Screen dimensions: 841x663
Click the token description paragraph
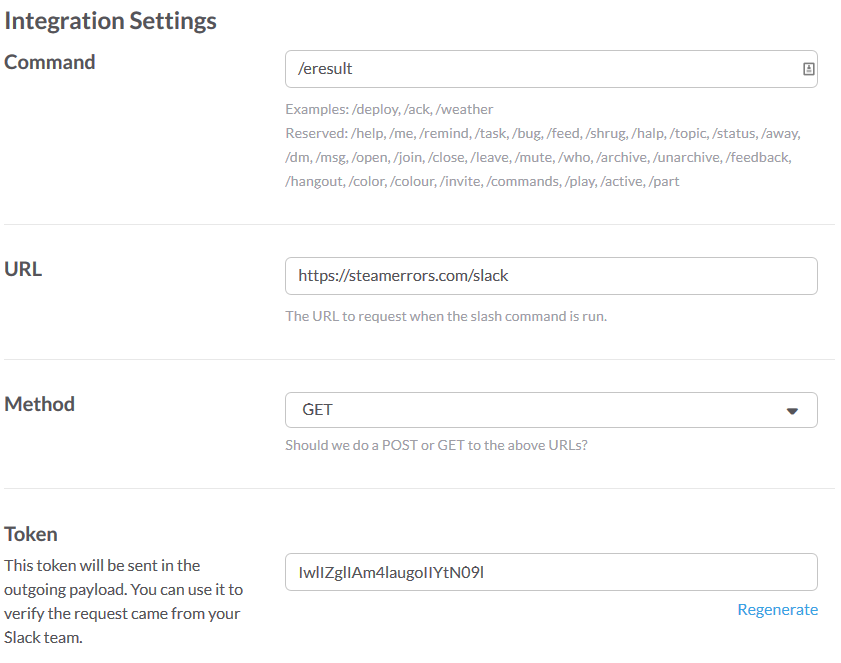(x=123, y=601)
